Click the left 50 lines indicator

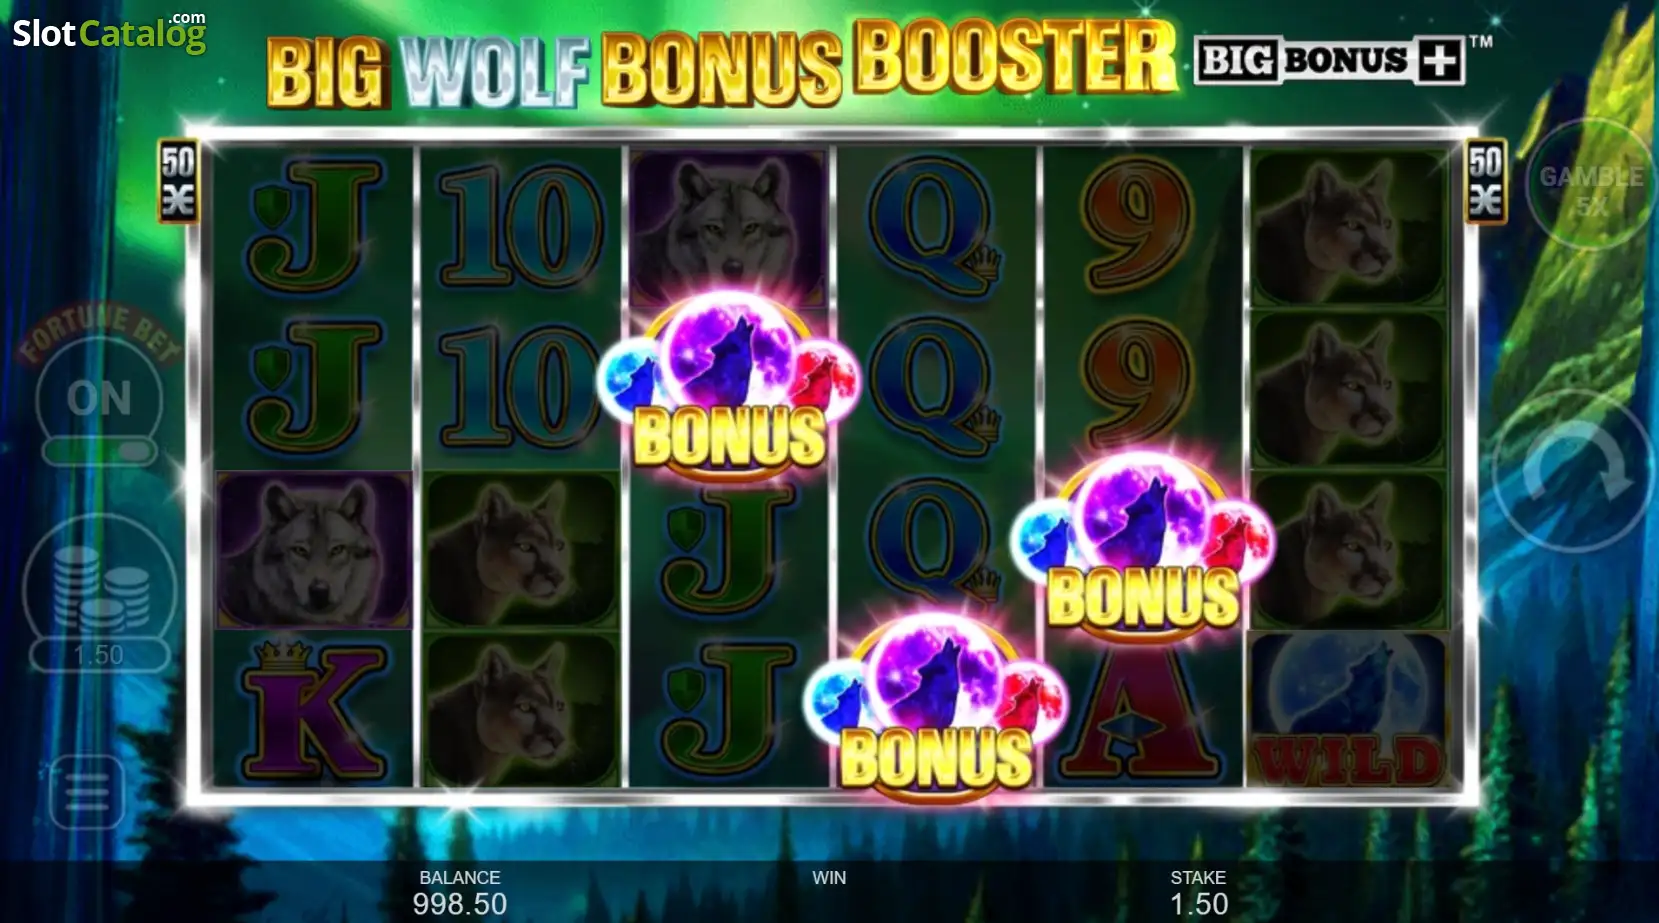coord(178,181)
